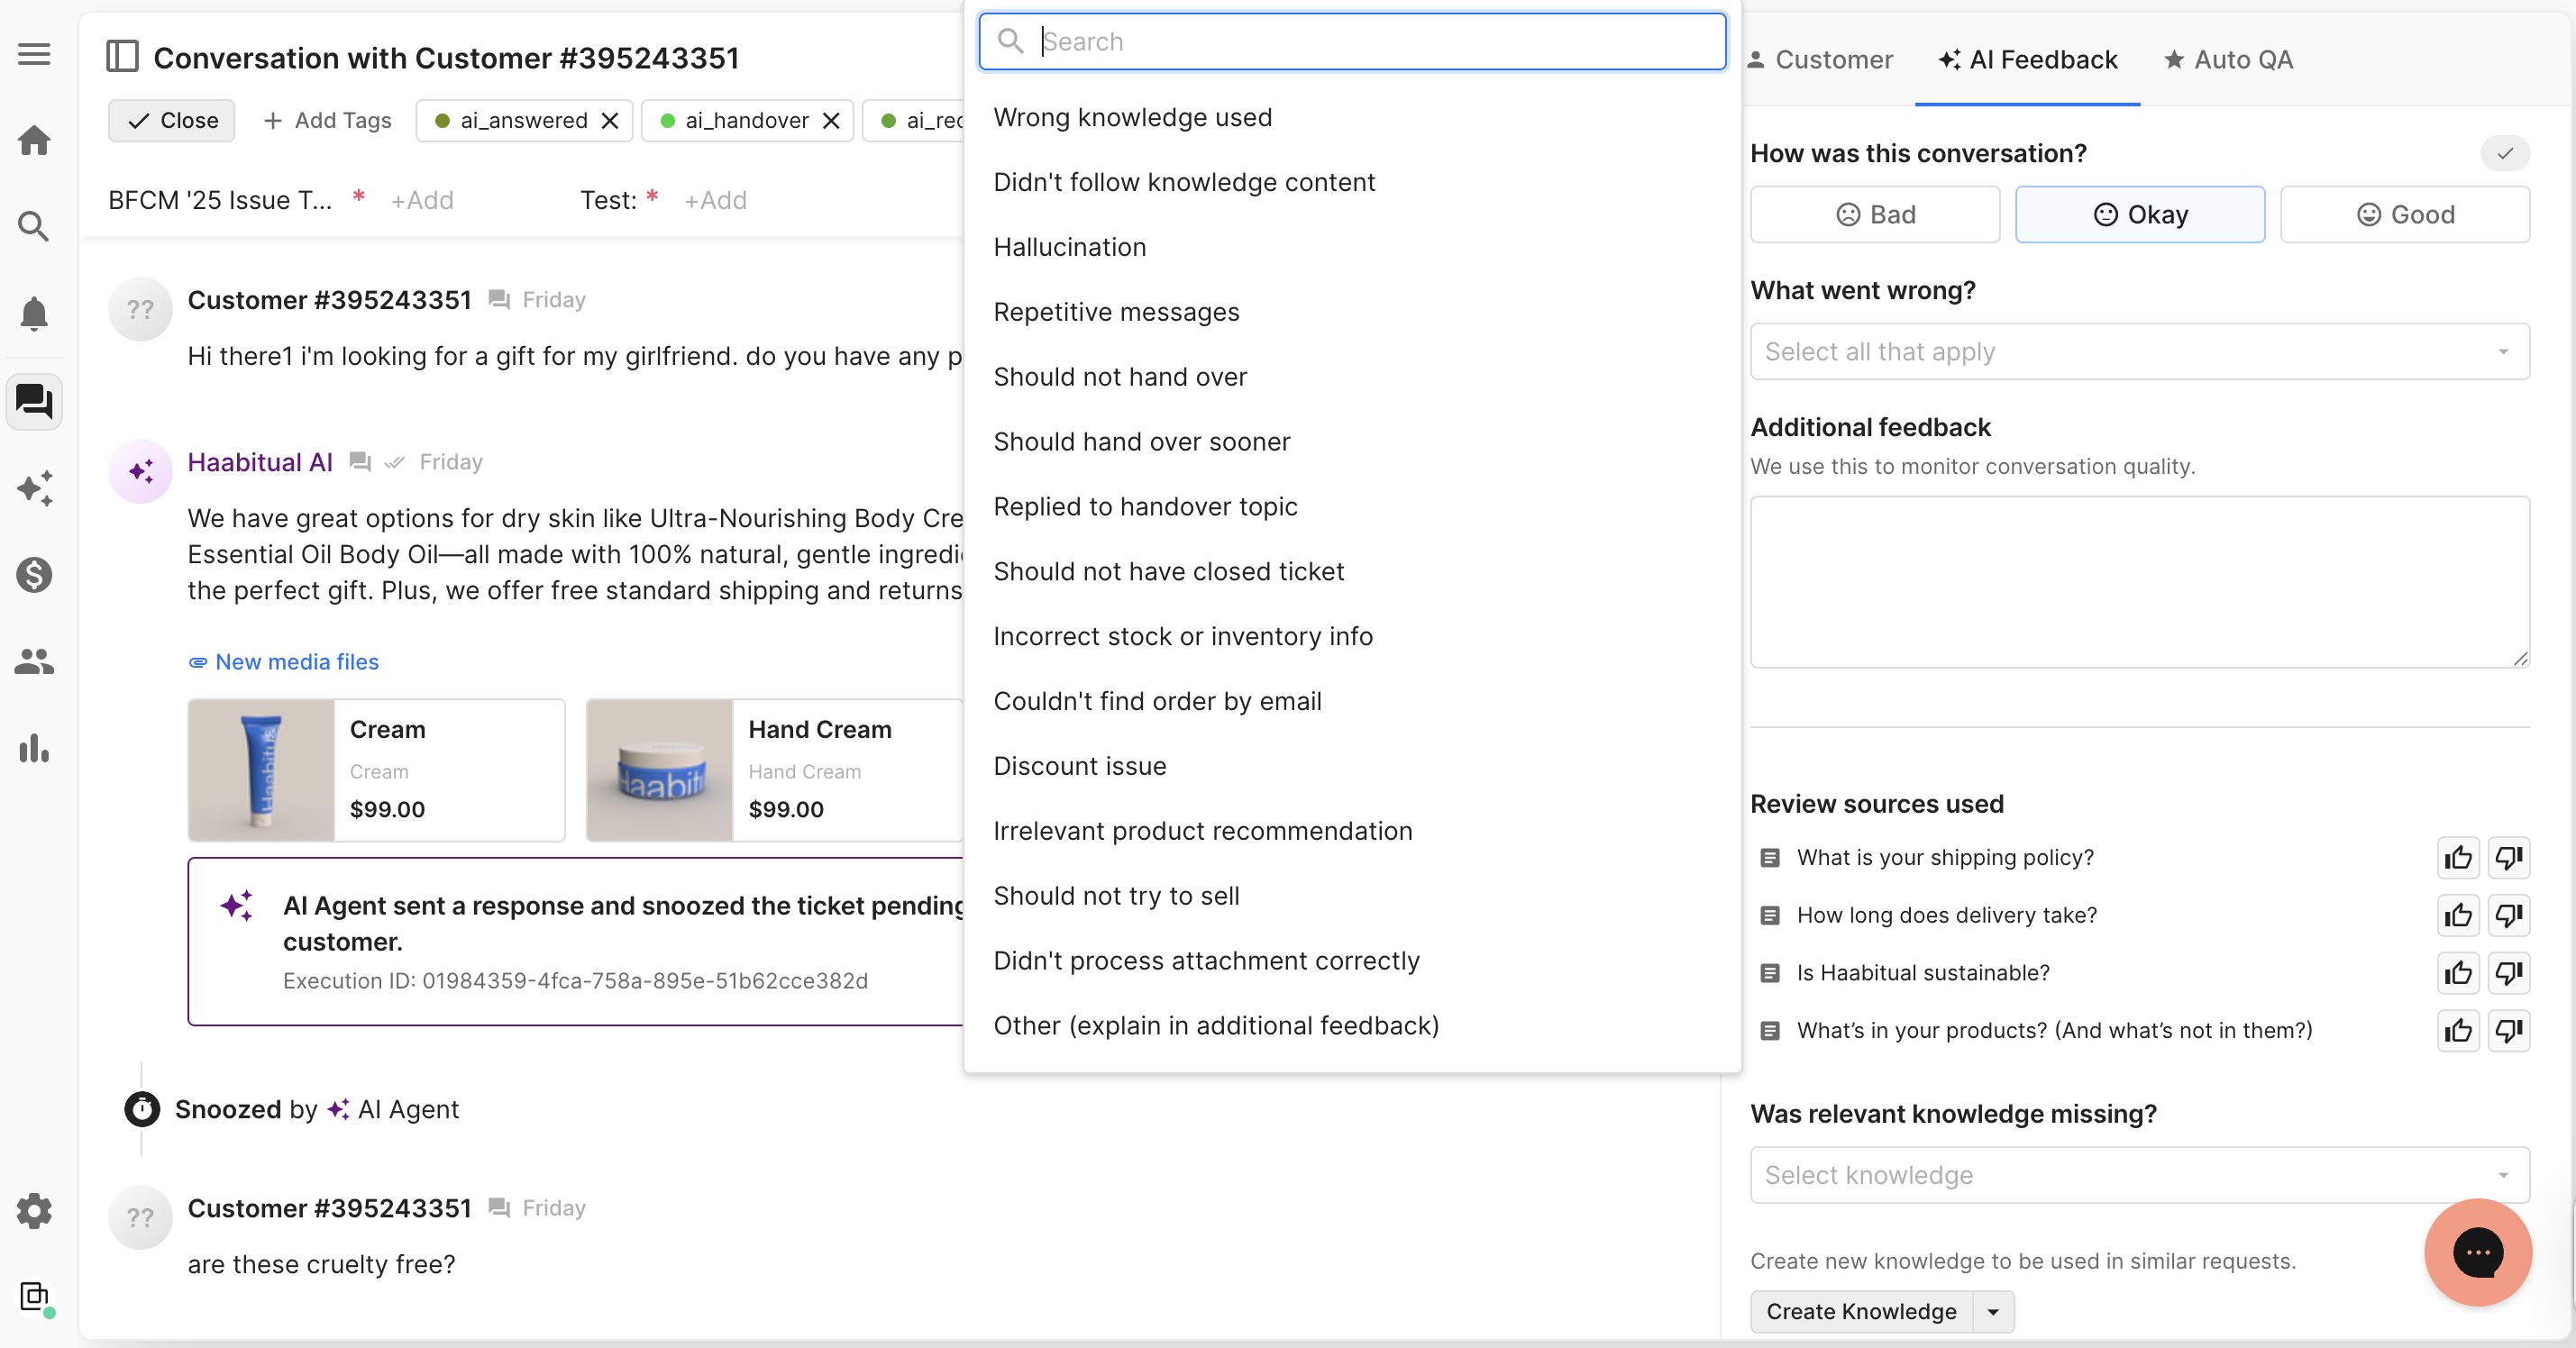
Task: Rate the conversation as Bad
Action: (1875, 214)
